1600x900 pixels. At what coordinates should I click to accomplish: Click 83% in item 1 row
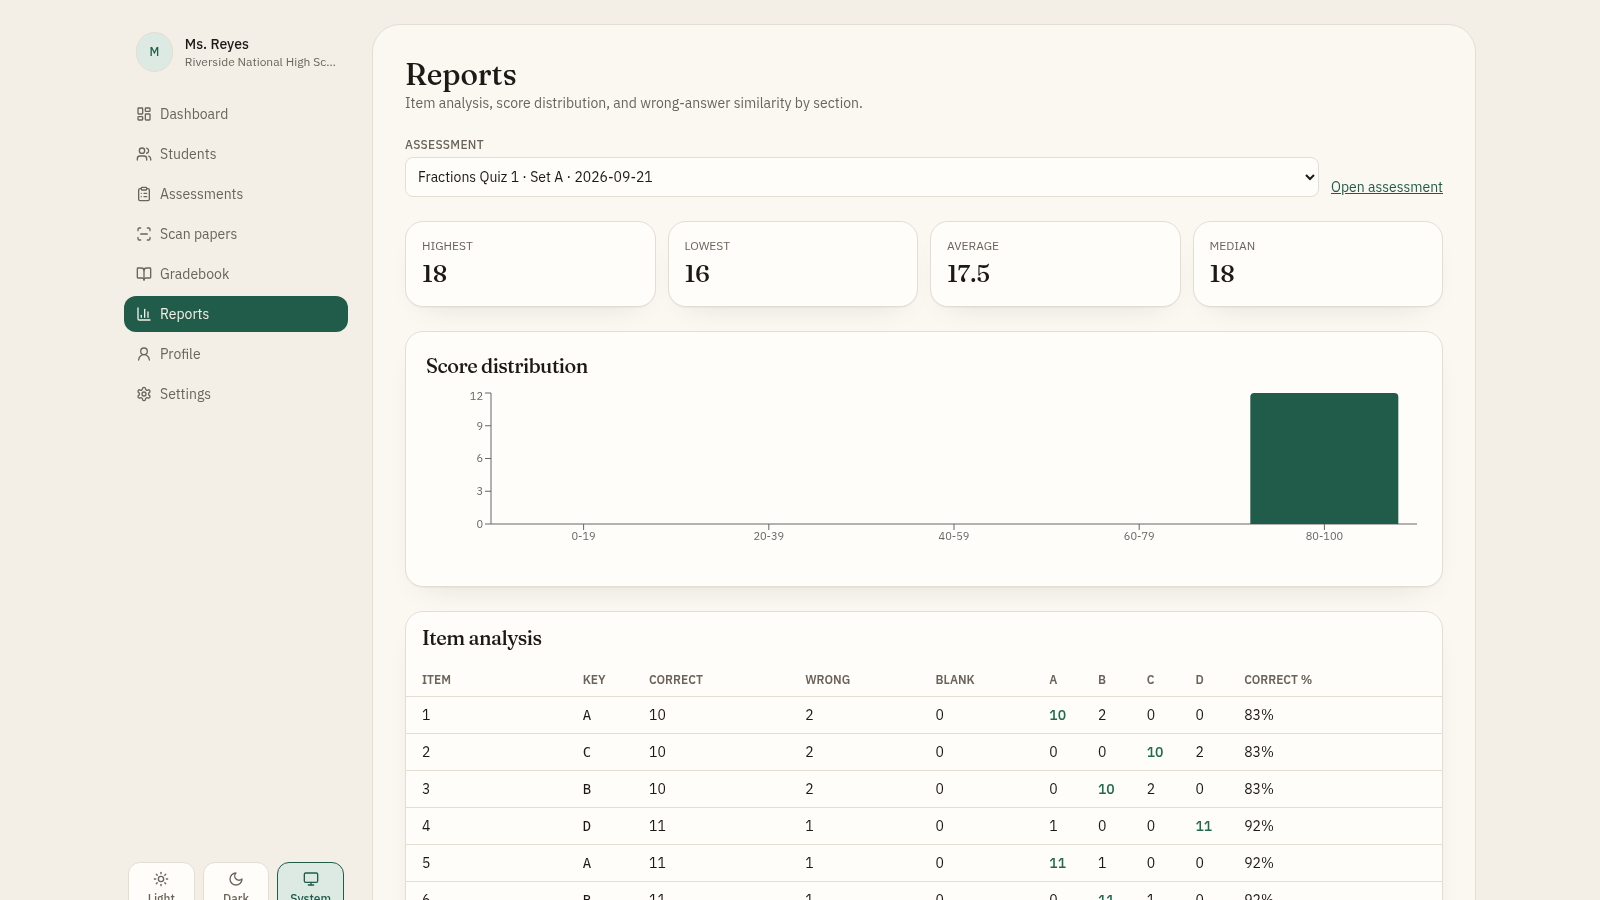pyautogui.click(x=1259, y=715)
